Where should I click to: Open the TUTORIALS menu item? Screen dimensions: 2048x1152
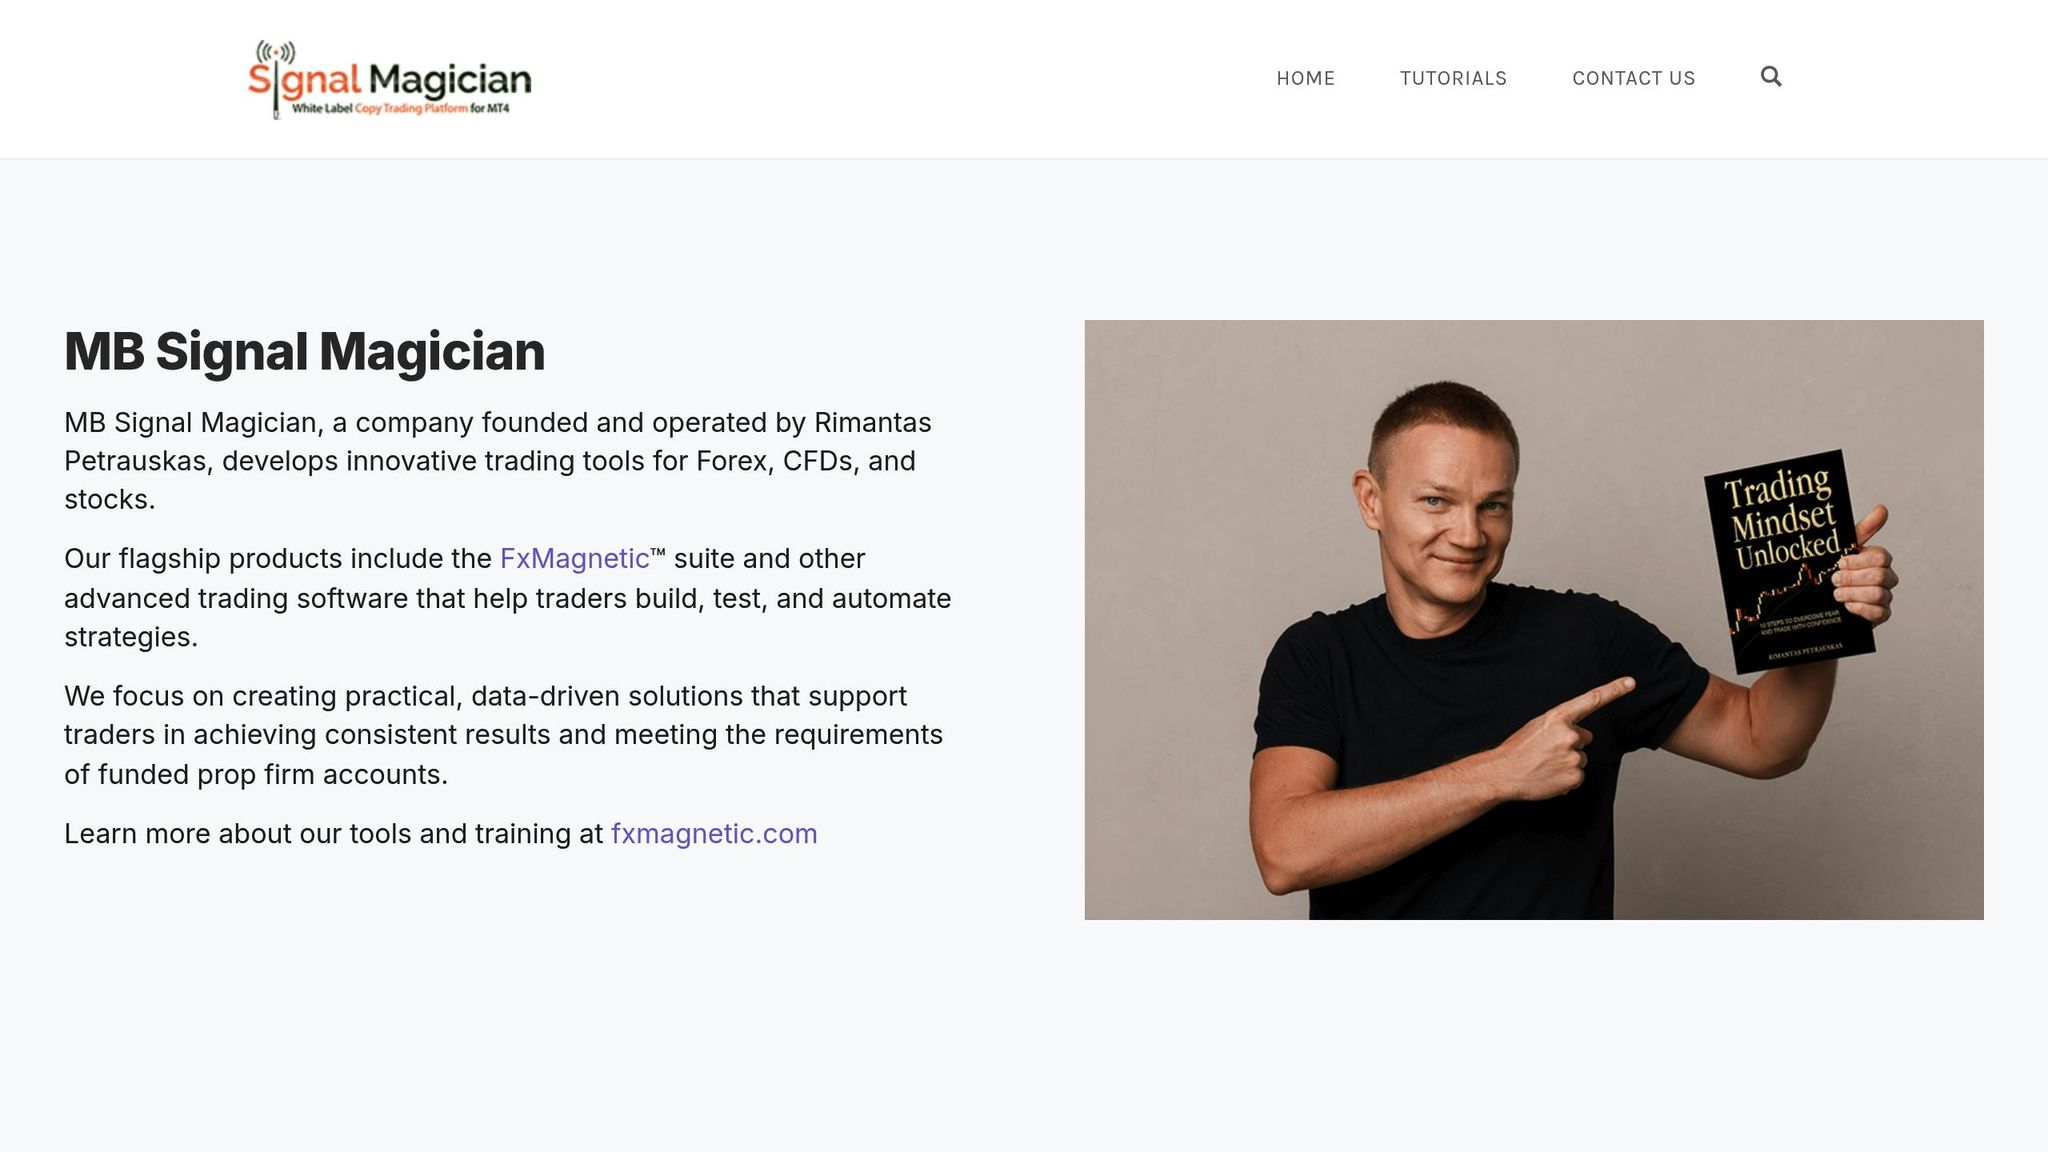tap(1453, 78)
